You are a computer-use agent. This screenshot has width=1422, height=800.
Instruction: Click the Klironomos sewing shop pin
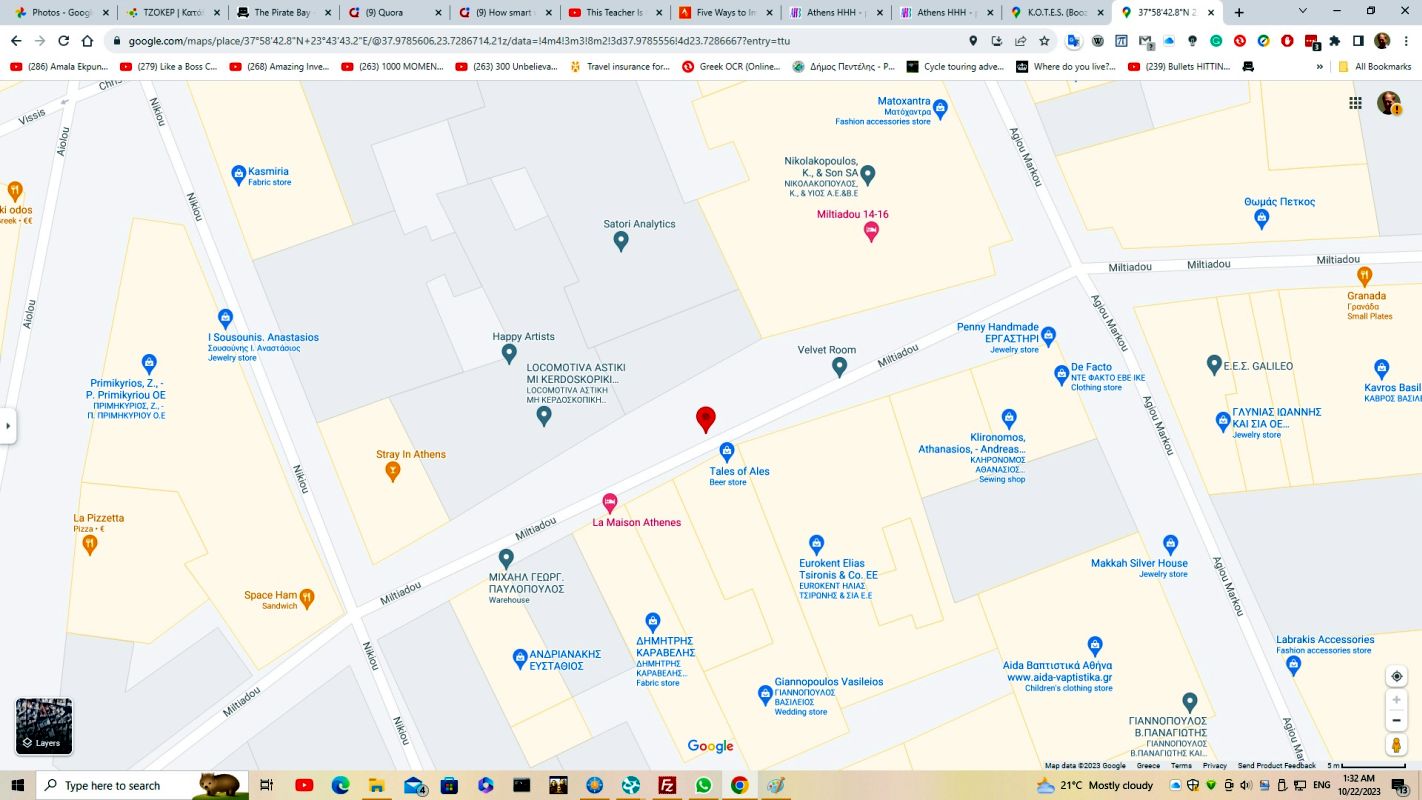click(x=1009, y=417)
